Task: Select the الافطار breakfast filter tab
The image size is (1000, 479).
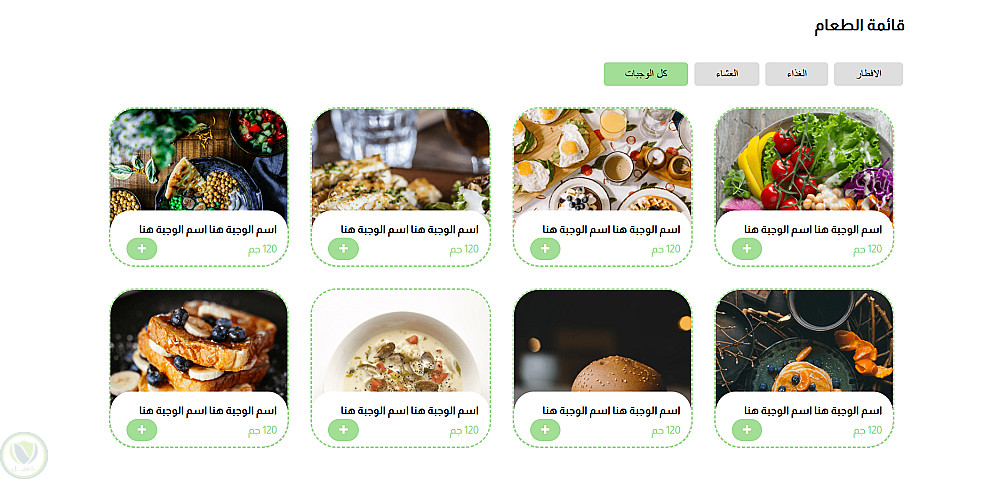Action: pyautogui.click(x=868, y=74)
